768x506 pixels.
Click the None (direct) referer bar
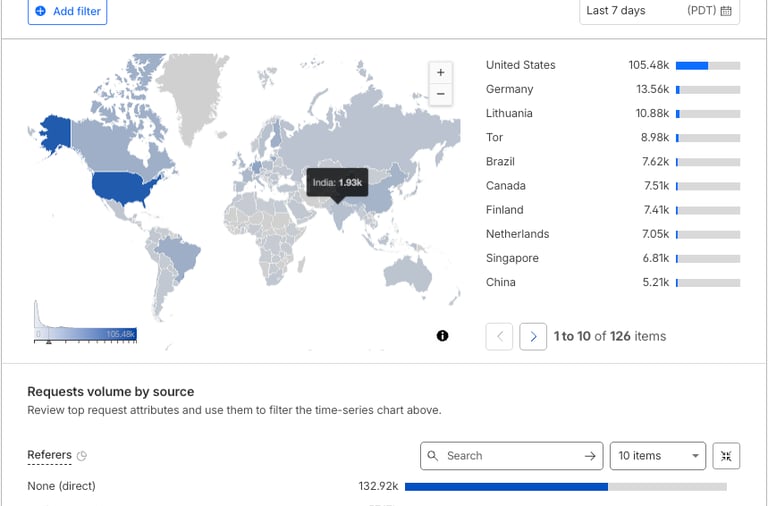(566, 486)
